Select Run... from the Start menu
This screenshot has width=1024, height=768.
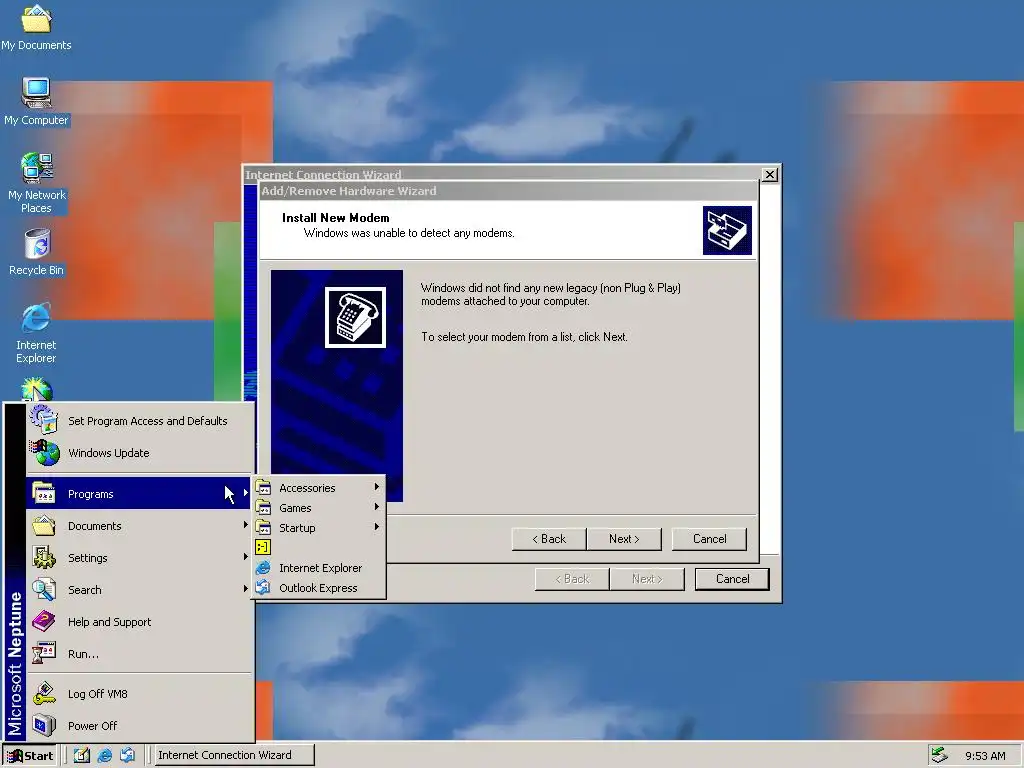pyautogui.click(x=140, y=654)
